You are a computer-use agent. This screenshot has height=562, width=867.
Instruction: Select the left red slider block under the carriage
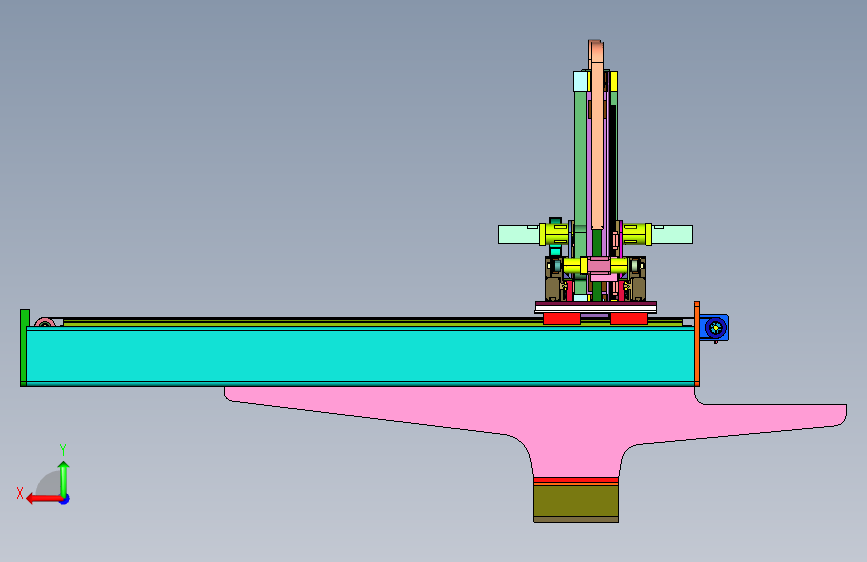[562, 319]
